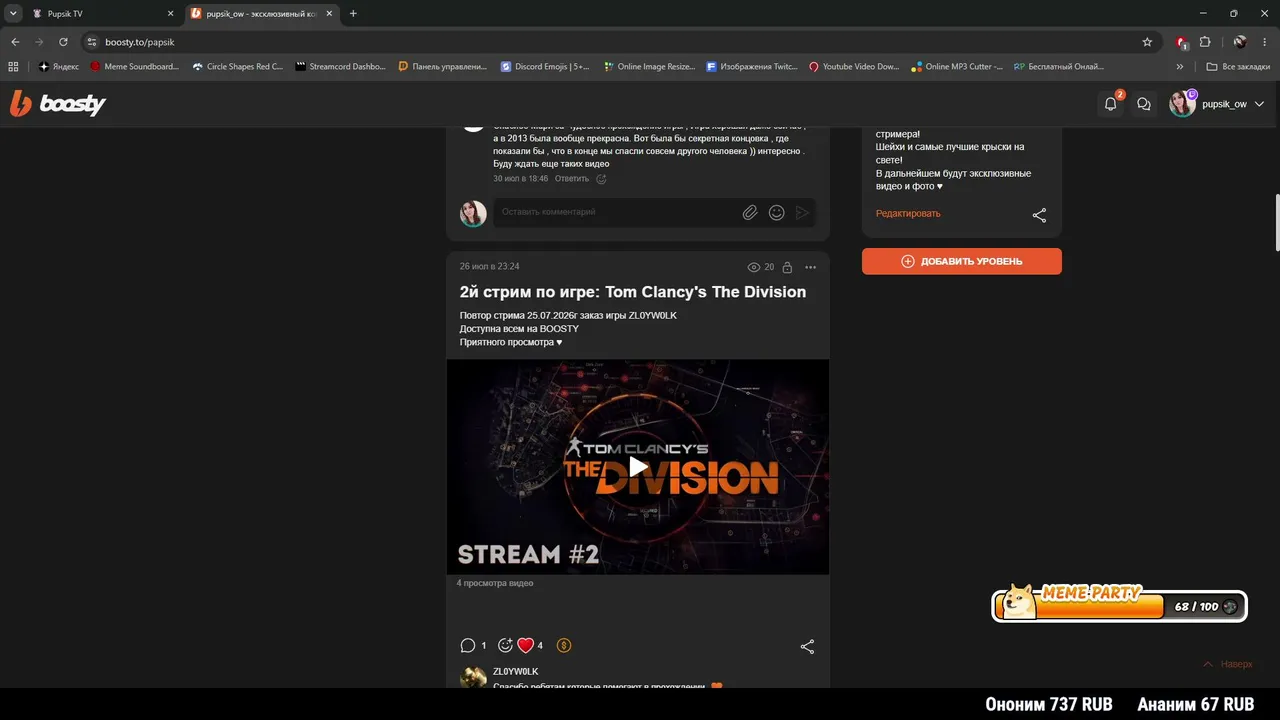Screen dimensions: 1280x720
Task: Click the post access lock icon
Action: [787, 267]
